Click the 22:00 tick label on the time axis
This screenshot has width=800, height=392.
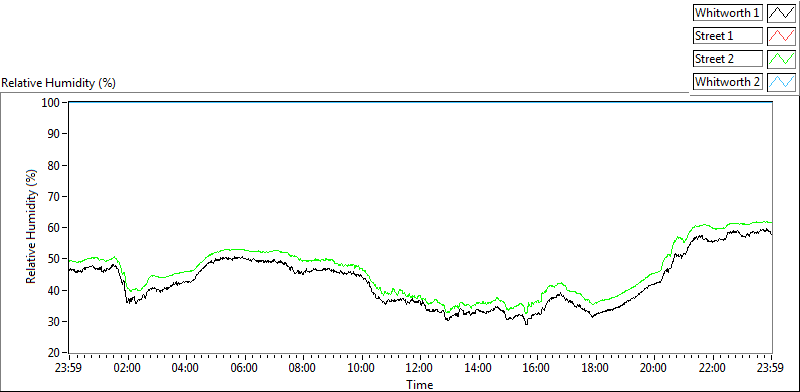[x=713, y=368]
